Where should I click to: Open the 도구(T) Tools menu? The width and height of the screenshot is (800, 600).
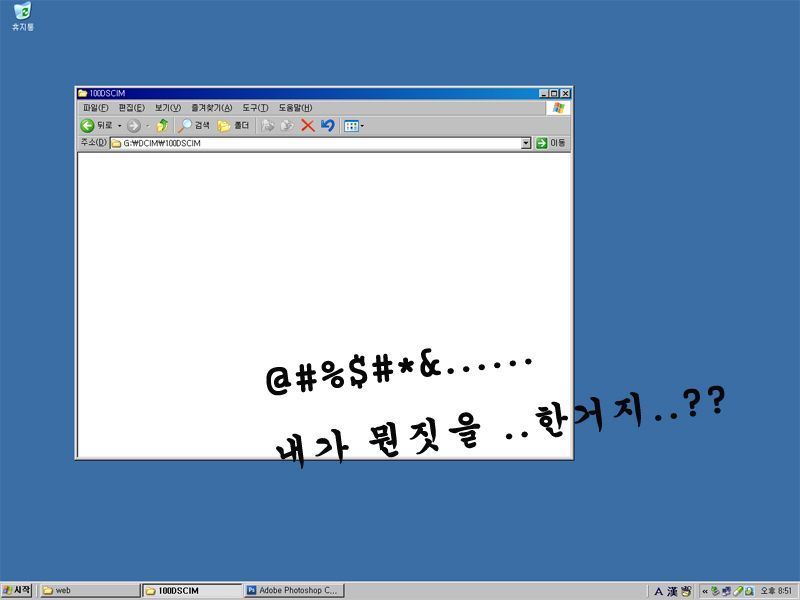255,108
